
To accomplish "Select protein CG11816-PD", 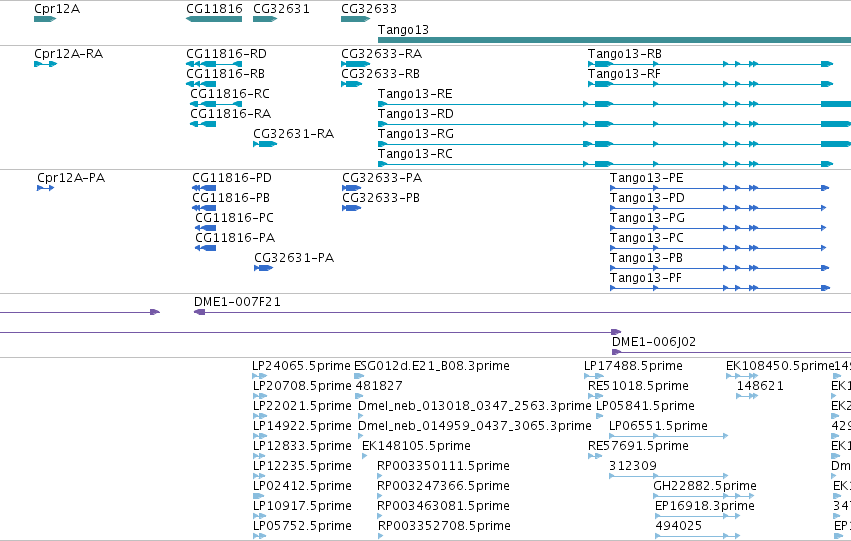I will [232, 178].
